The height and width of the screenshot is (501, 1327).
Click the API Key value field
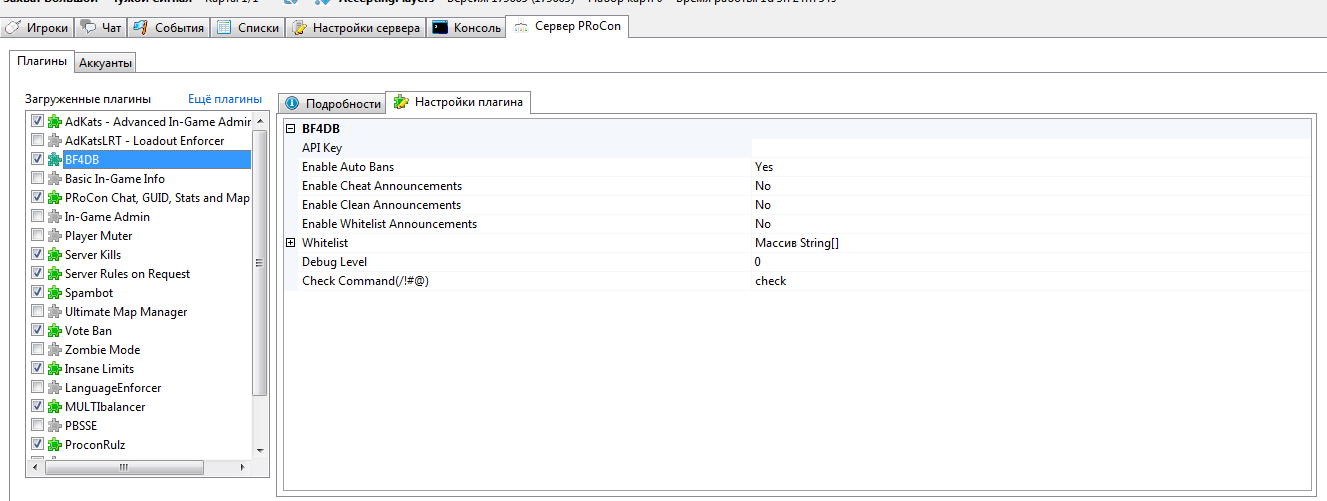pos(1031,148)
